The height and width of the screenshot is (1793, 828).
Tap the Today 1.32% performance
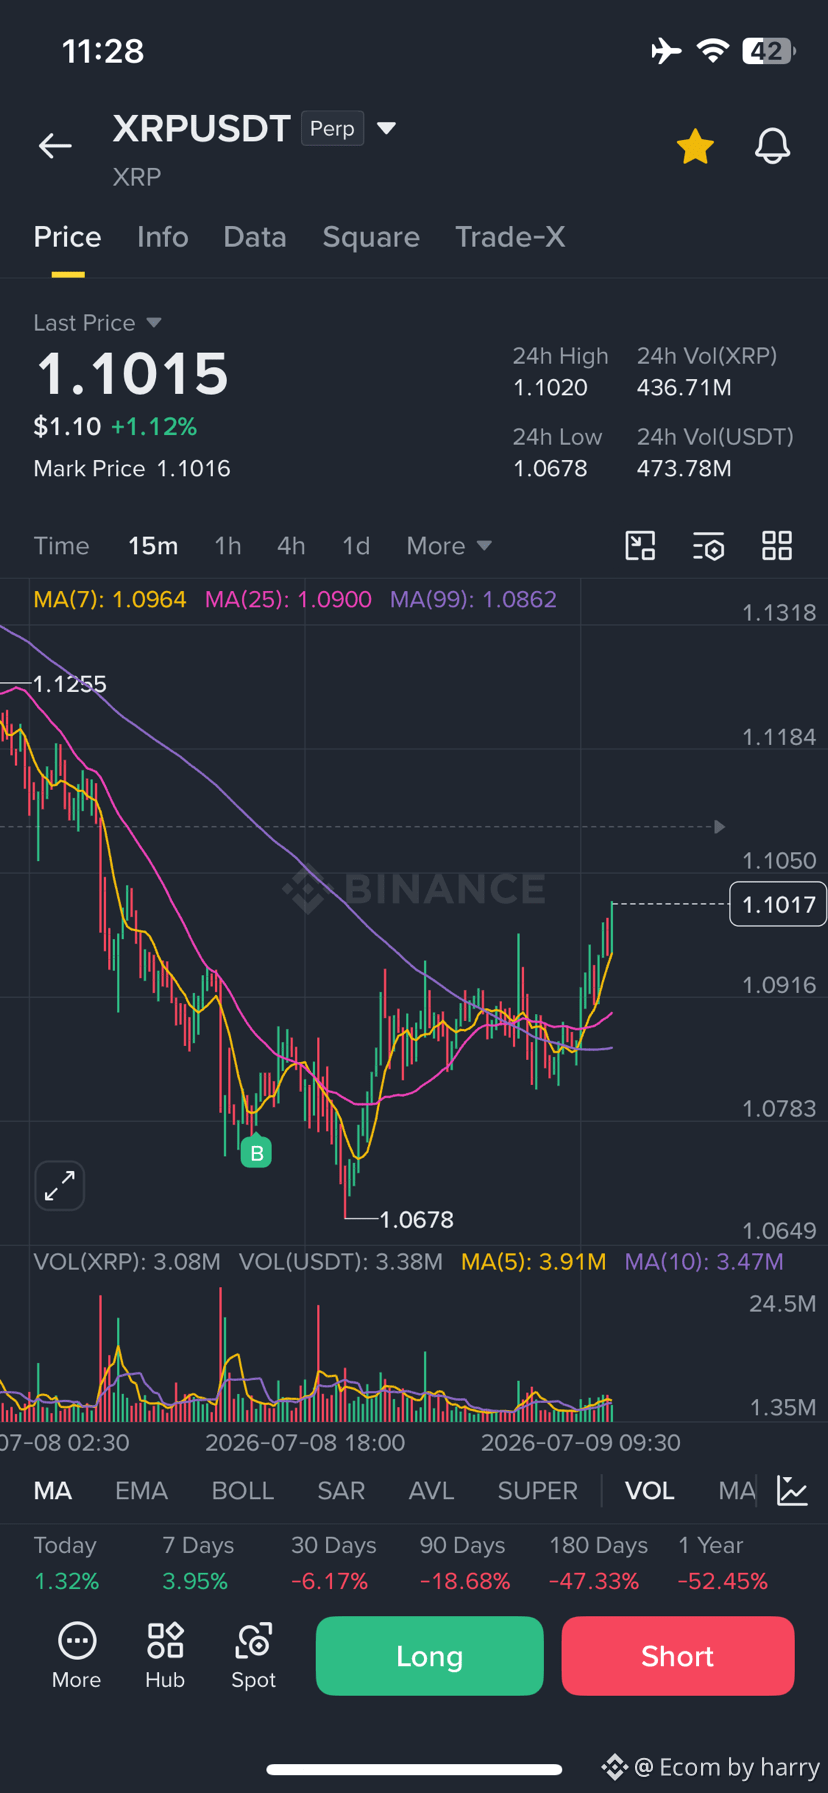(66, 1563)
